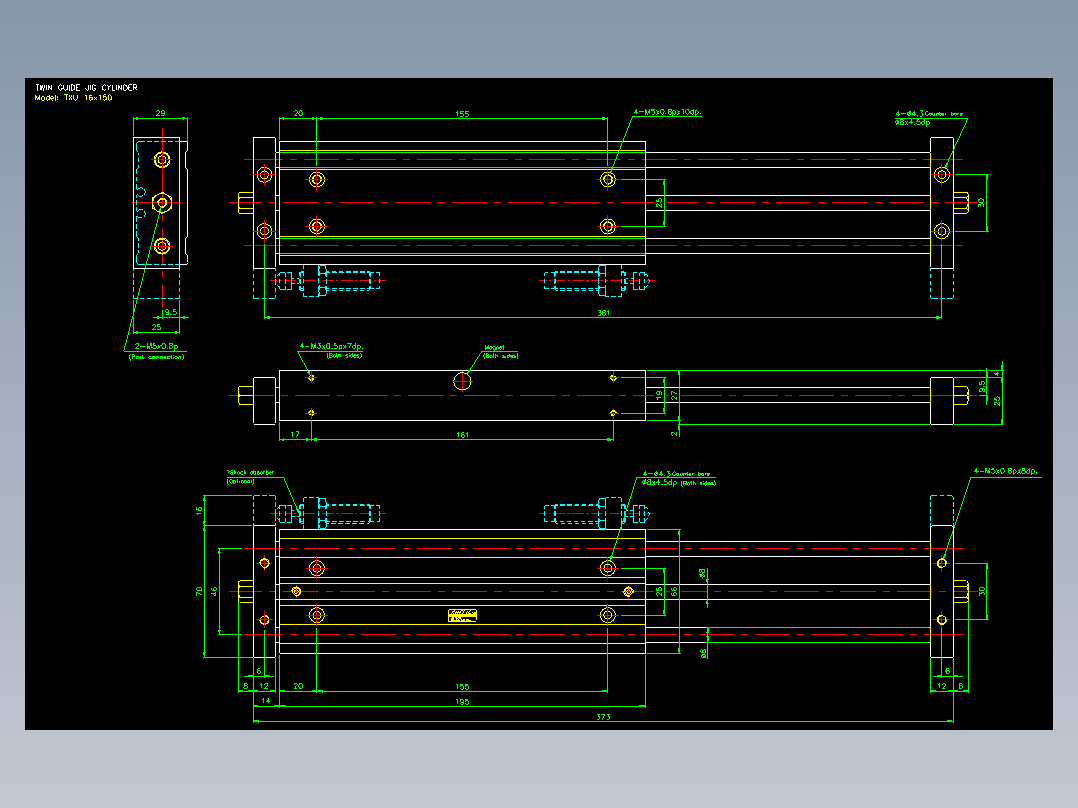Select the '4-M3x0.5px7dp.' callout text
This screenshot has height=808, width=1078.
point(331,347)
